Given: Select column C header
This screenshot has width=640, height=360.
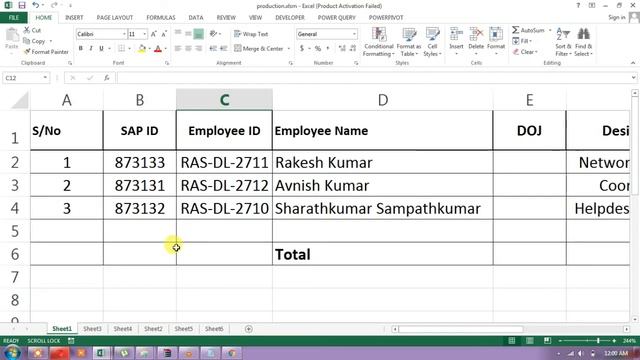Looking at the screenshot, I should 224,100.
